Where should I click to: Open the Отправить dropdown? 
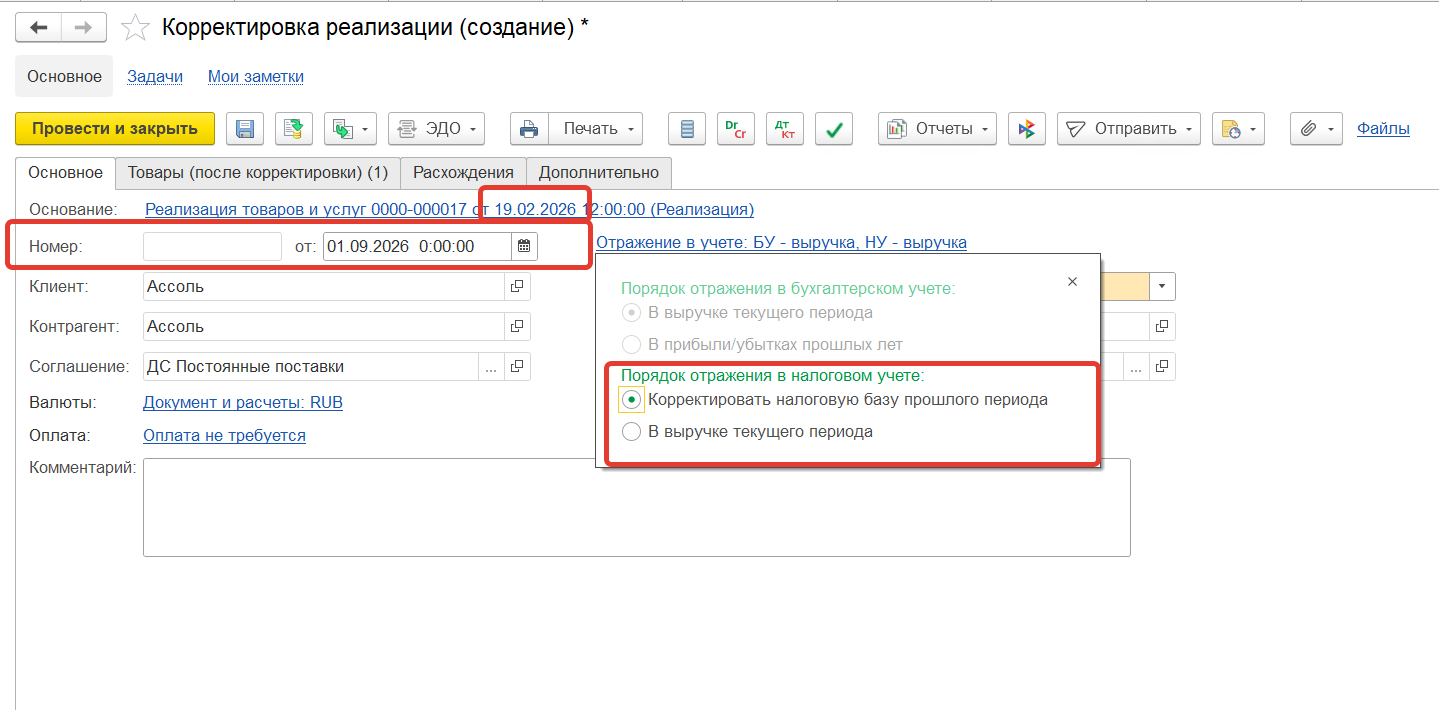(1128, 129)
